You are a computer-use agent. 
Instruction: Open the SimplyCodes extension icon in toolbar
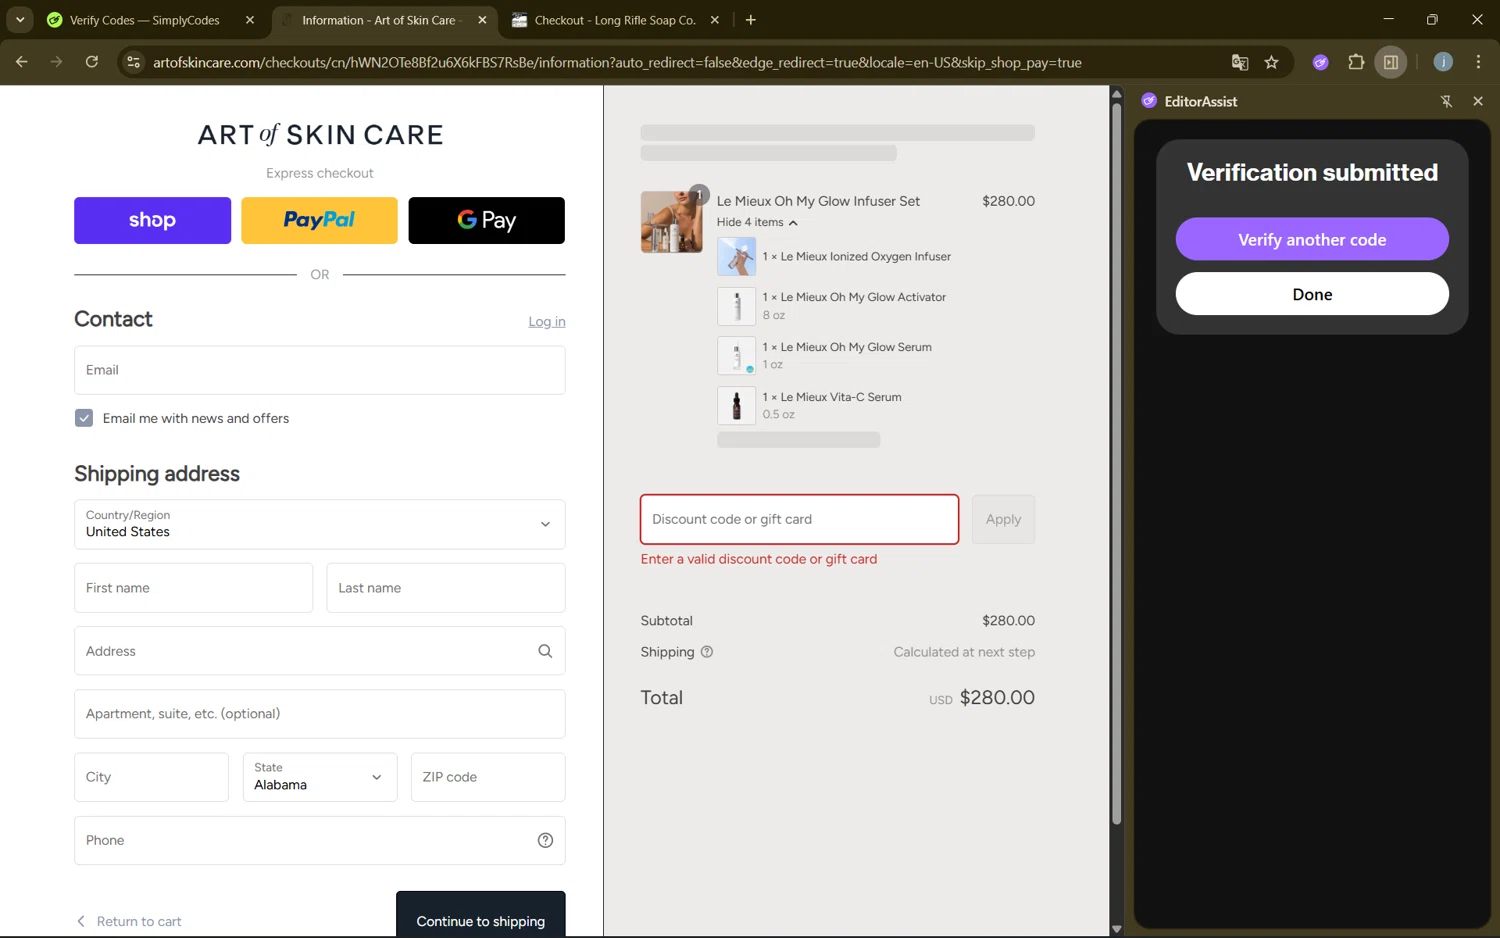coord(1321,62)
